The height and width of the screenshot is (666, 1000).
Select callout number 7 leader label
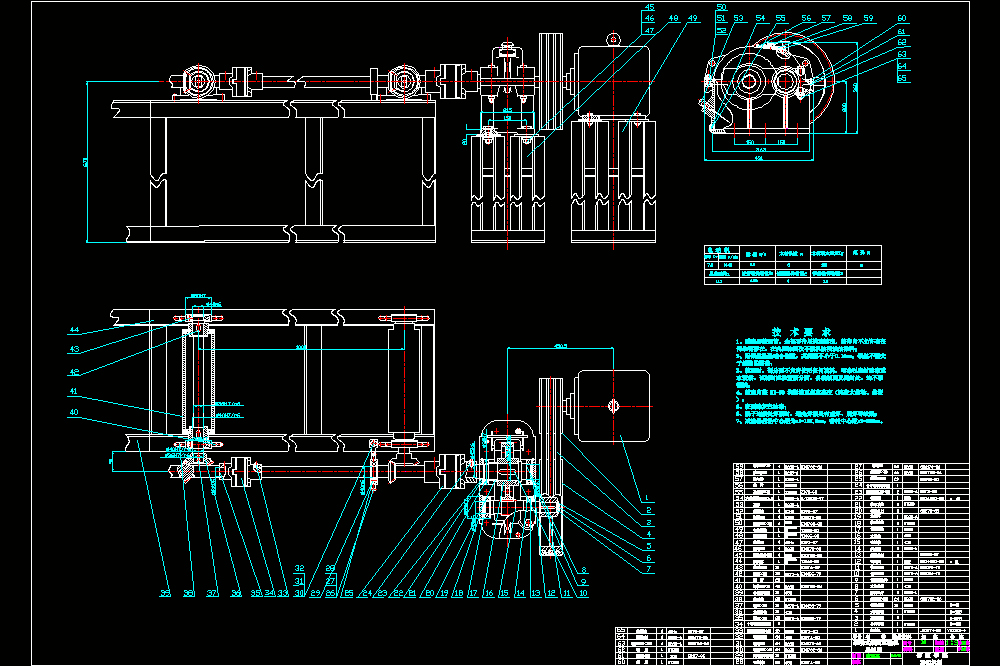click(x=649, y=569)
